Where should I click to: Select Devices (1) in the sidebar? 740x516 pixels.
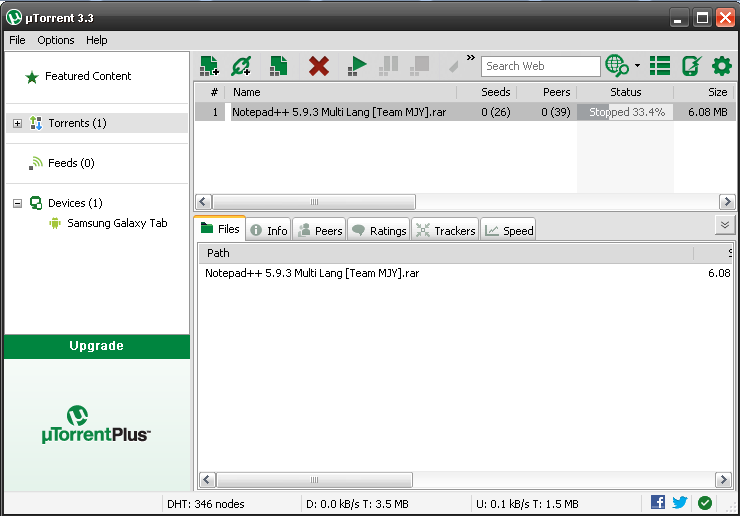(75, 203)
